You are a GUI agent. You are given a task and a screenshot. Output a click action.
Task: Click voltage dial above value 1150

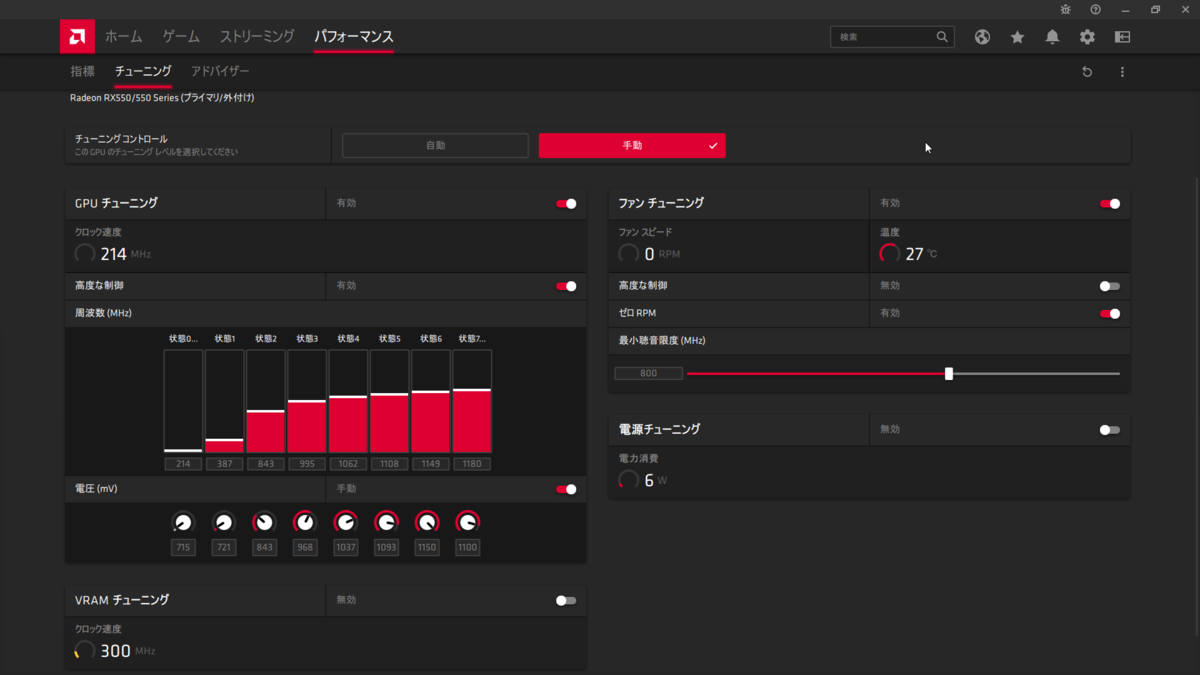click(x=427, y=522)
